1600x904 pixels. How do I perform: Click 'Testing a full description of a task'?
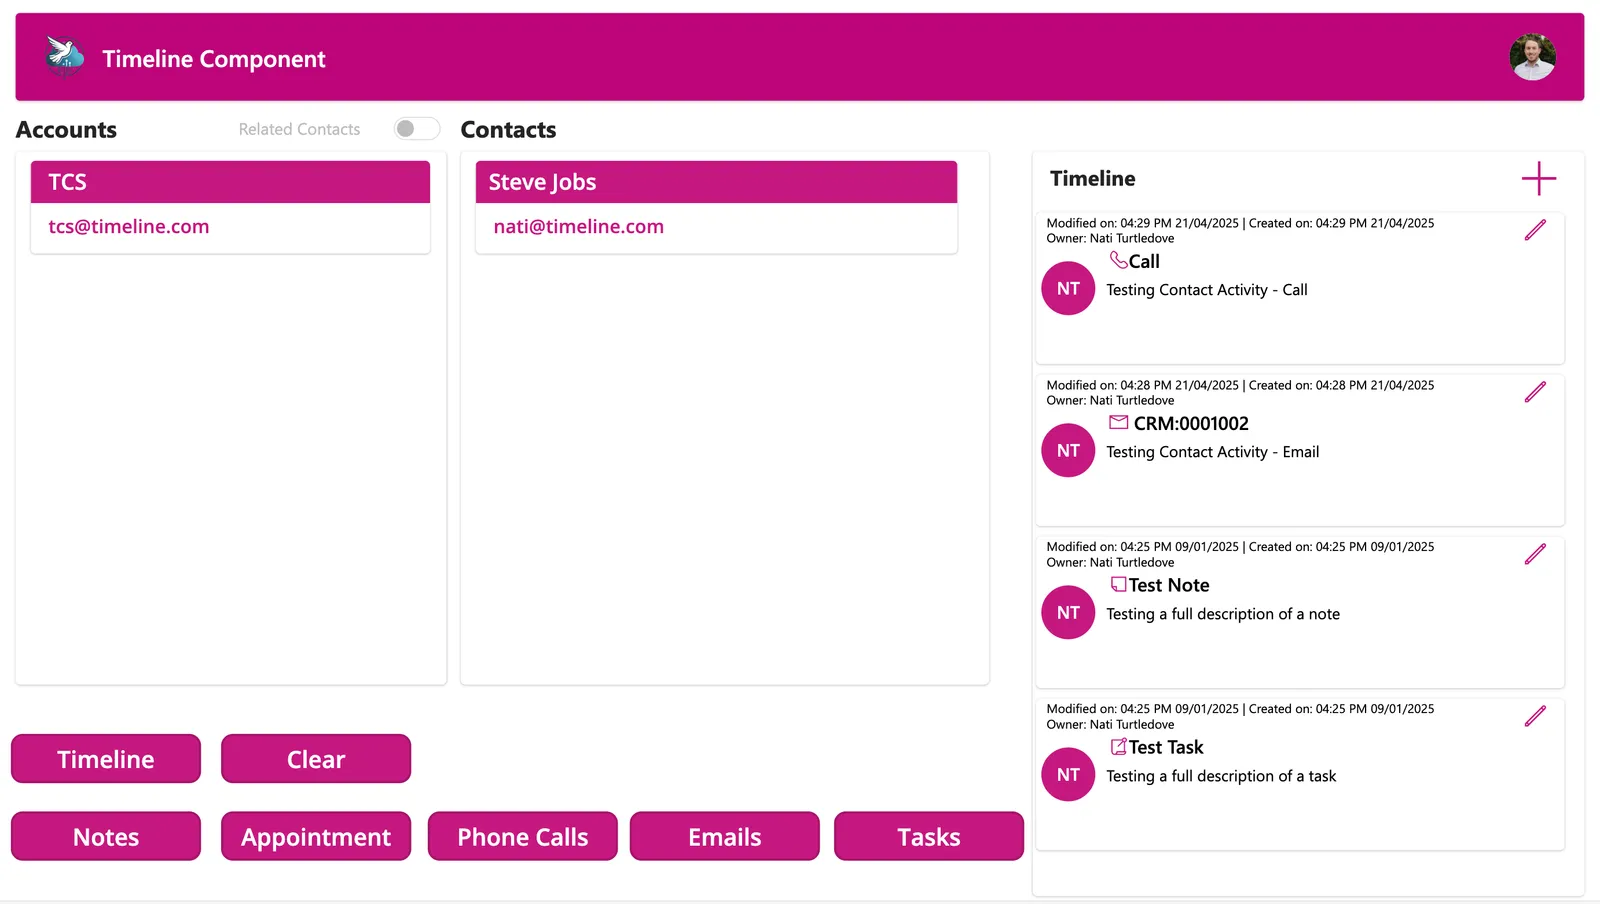[x=1221, y=776]
